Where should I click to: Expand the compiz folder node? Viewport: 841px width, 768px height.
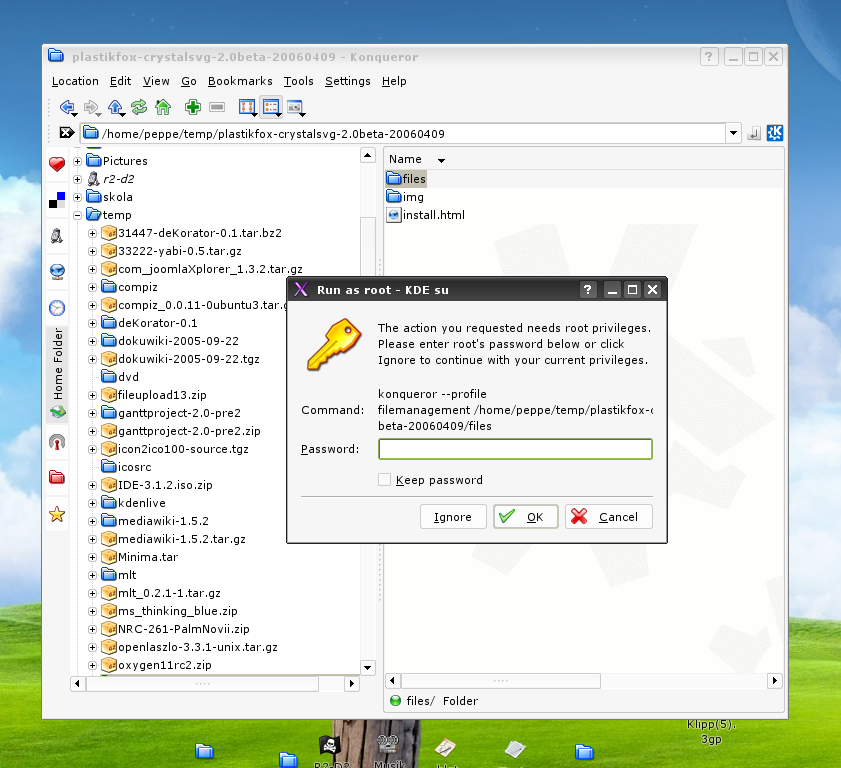point(92,287)
